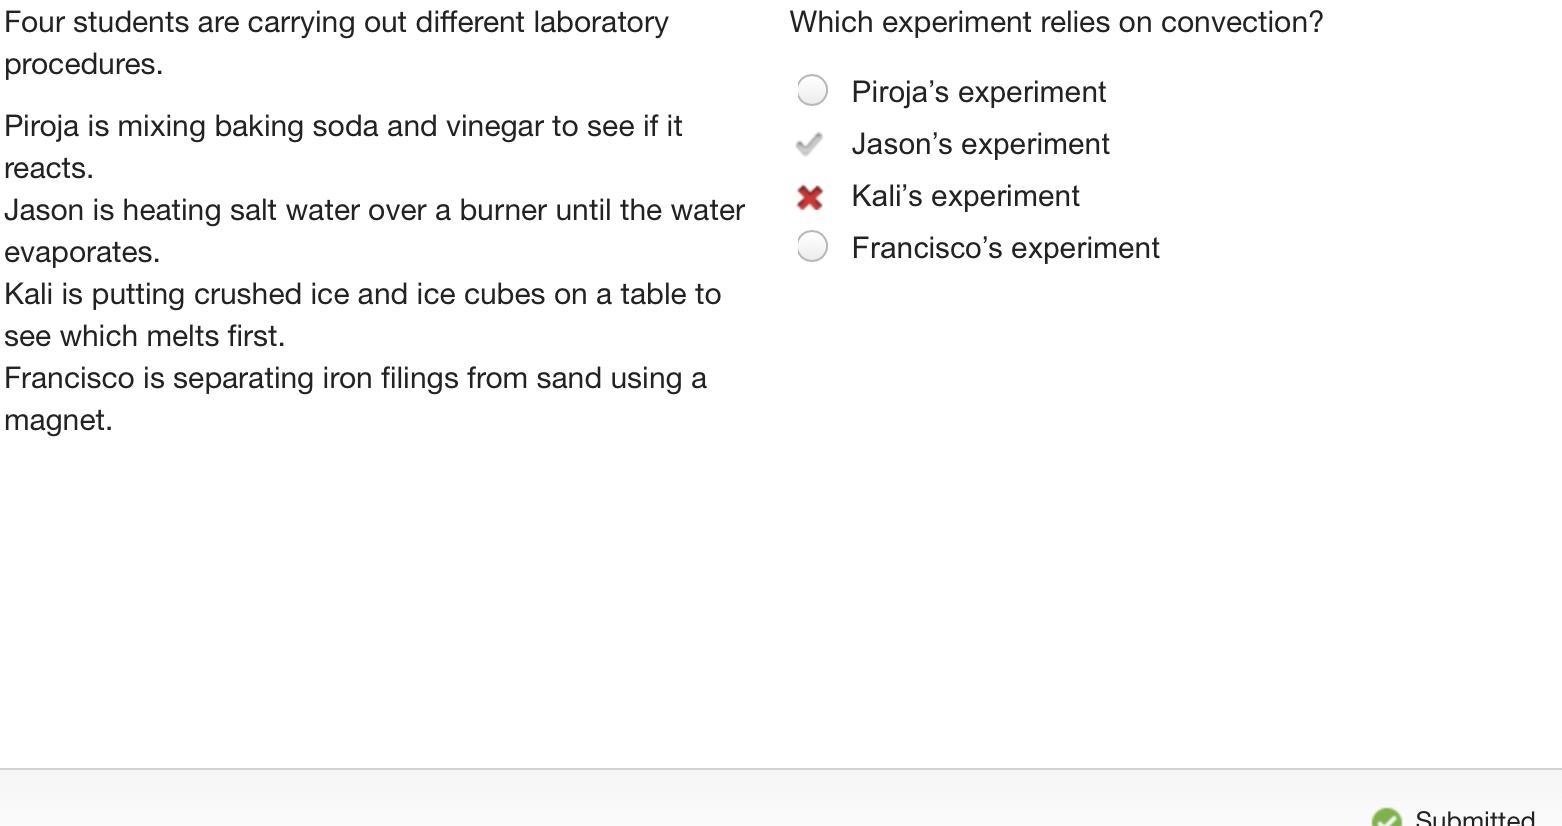
Task: Click the word 'evaporates.' in Jason's description
Action: coord(82,252)
